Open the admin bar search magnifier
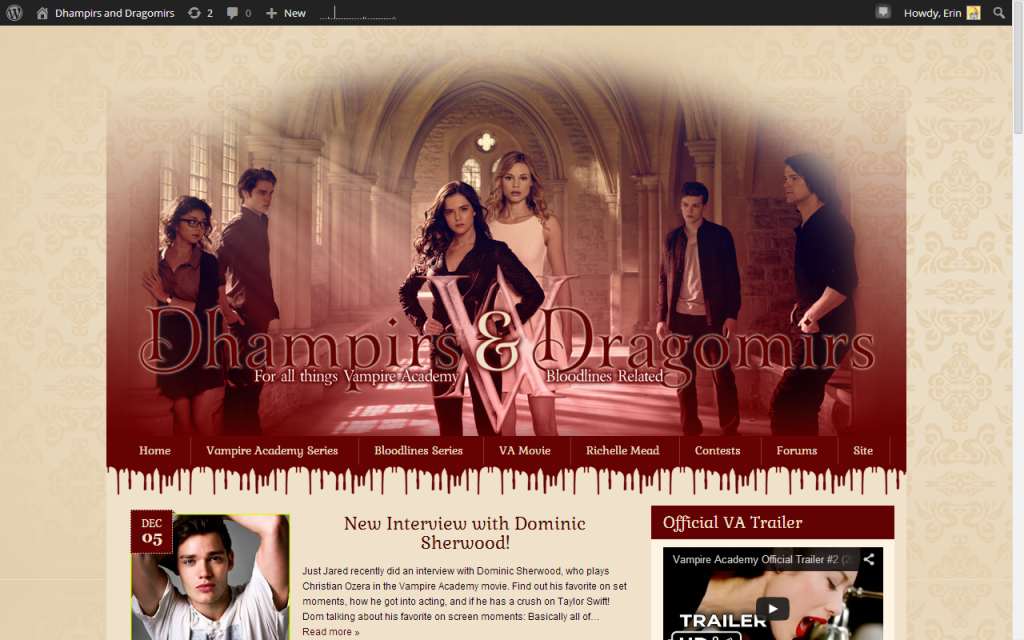This screenshot has width=1024, height=640. [x=999, y=13]
